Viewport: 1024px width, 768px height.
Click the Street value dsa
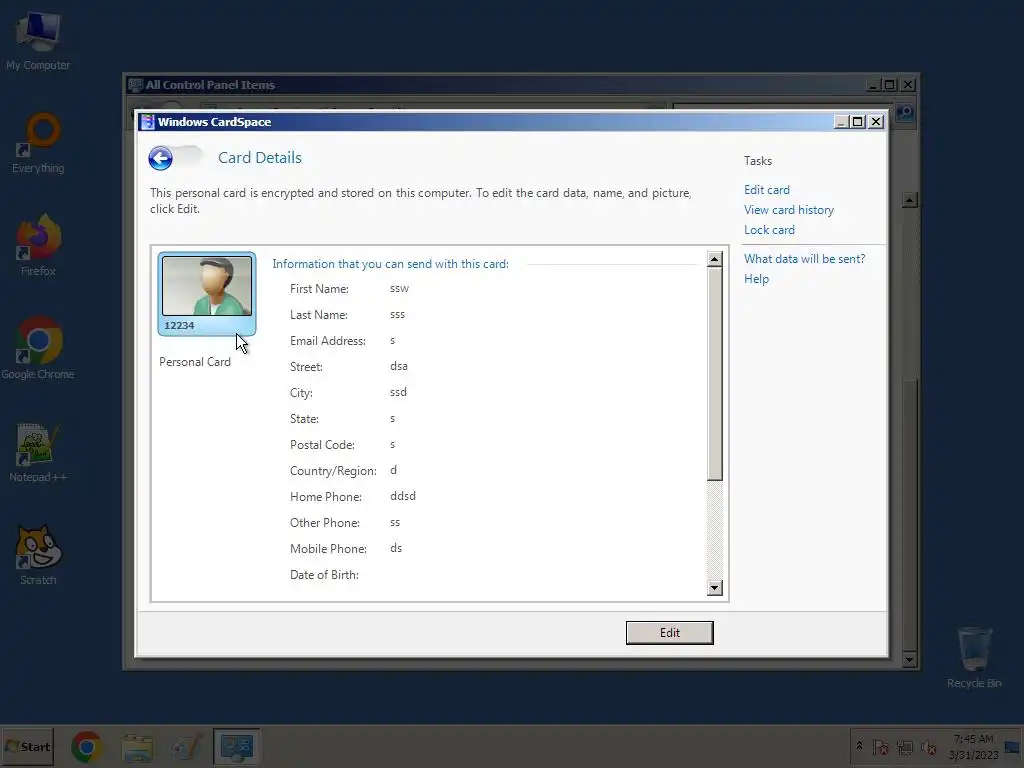[x=398, y=366]
